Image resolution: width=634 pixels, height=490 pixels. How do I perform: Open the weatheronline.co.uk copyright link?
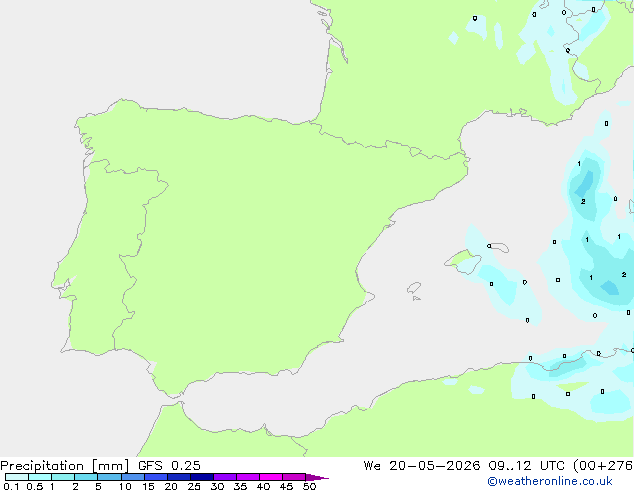point(549,481)
